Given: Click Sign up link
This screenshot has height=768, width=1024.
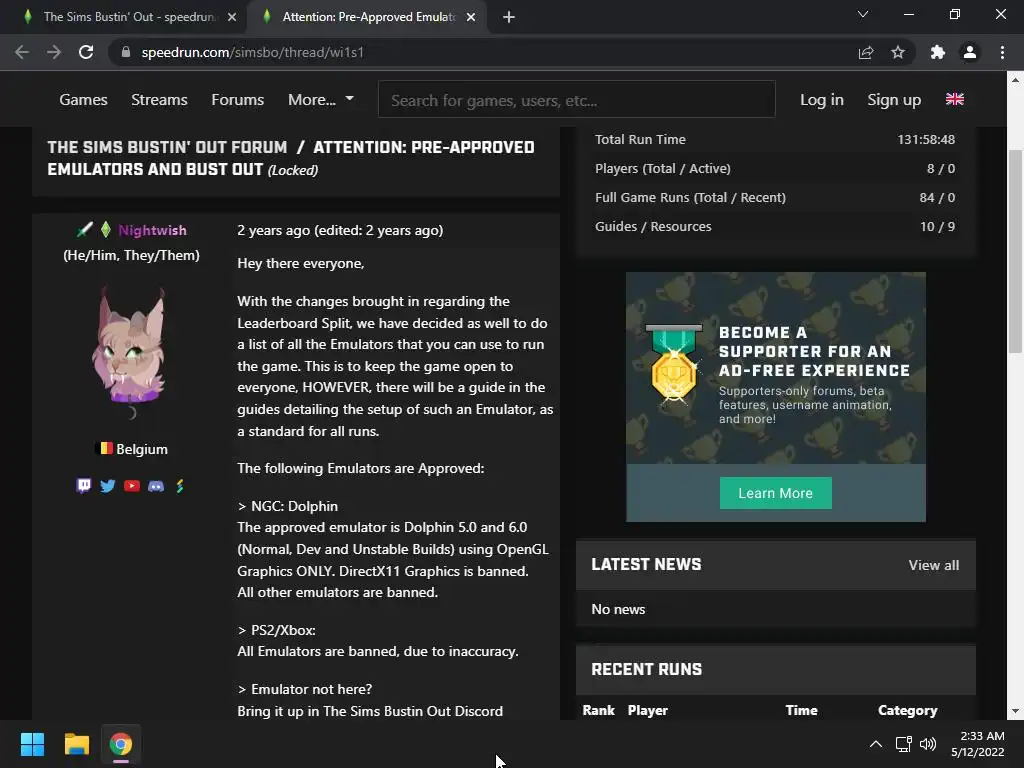Looking at the screenshot, I should pos(894,99).
